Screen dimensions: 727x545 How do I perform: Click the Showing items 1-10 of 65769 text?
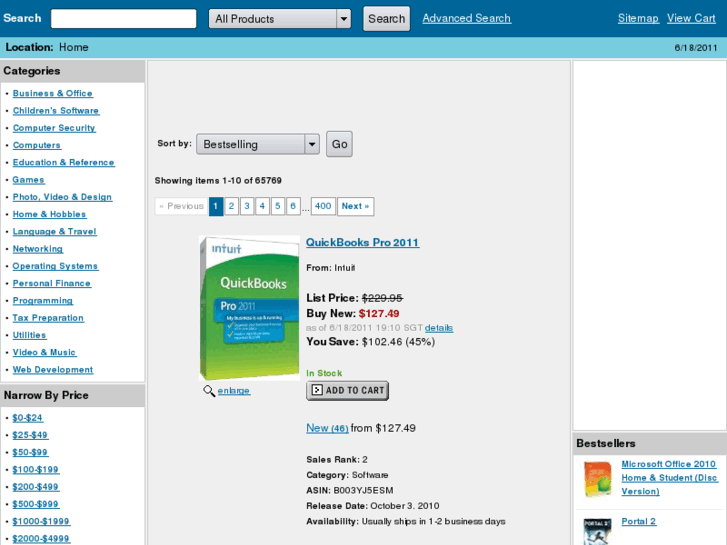coord(218,180)
